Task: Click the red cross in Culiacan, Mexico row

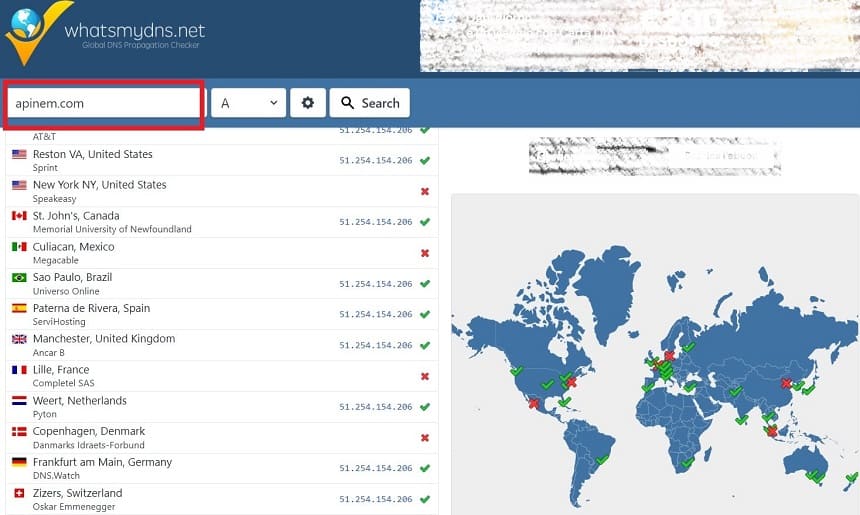Action: coord(425,253)
